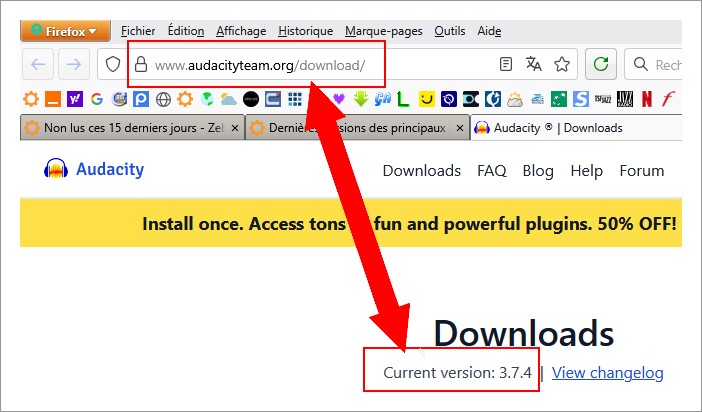
Task: Open the black Jazz Radio bookmark
Action: (x=625, y=99)
